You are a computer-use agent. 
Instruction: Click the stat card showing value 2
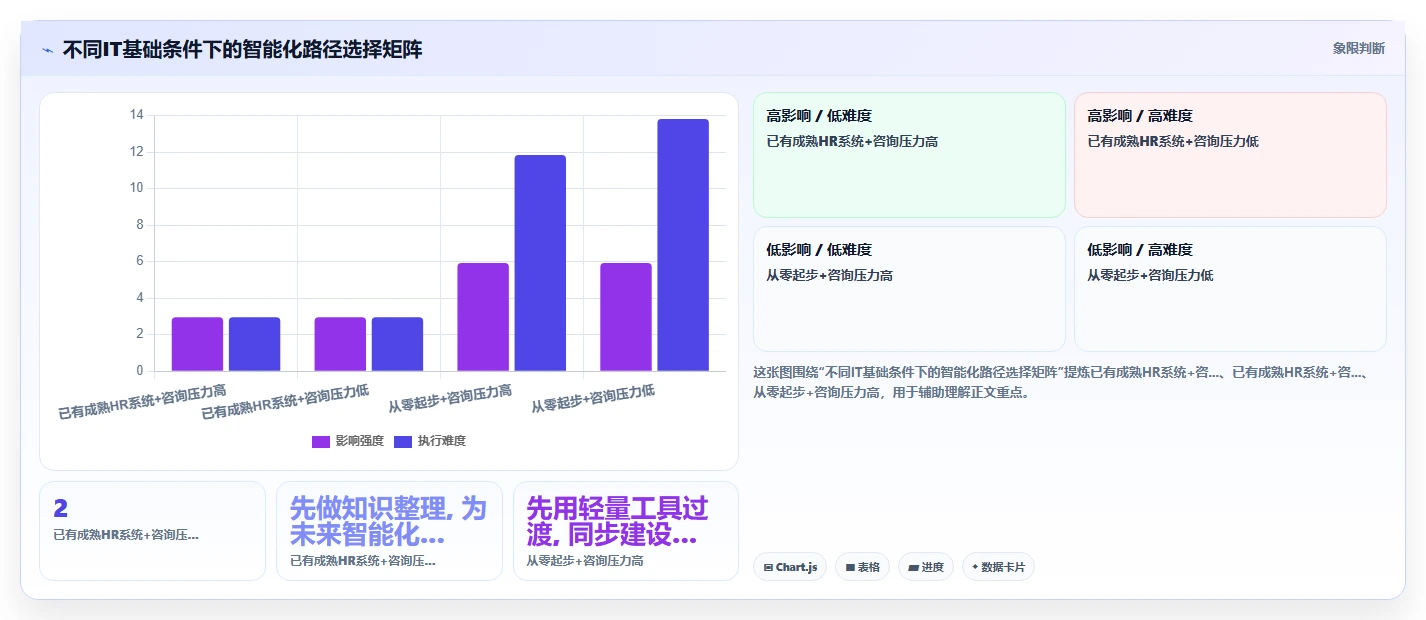(x=152, y=531)
